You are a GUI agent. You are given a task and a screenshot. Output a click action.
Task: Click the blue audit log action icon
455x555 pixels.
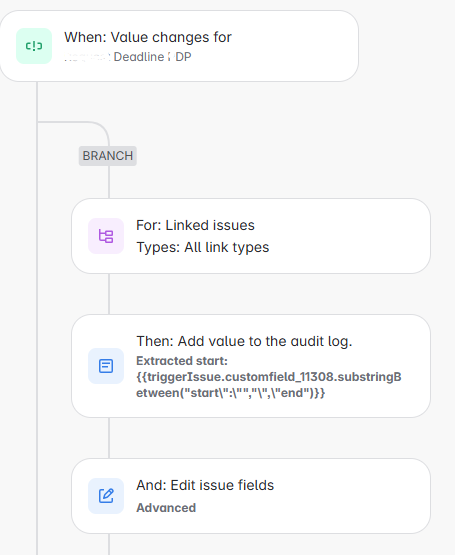tap(106, 366)
